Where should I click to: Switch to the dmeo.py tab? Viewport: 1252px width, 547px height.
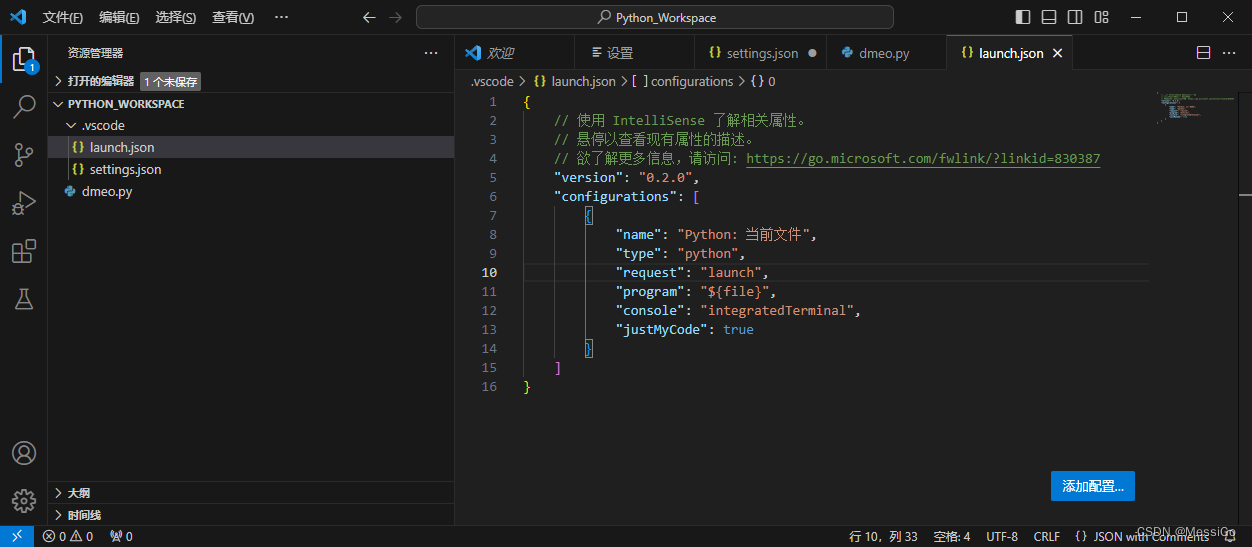(886, 53)
